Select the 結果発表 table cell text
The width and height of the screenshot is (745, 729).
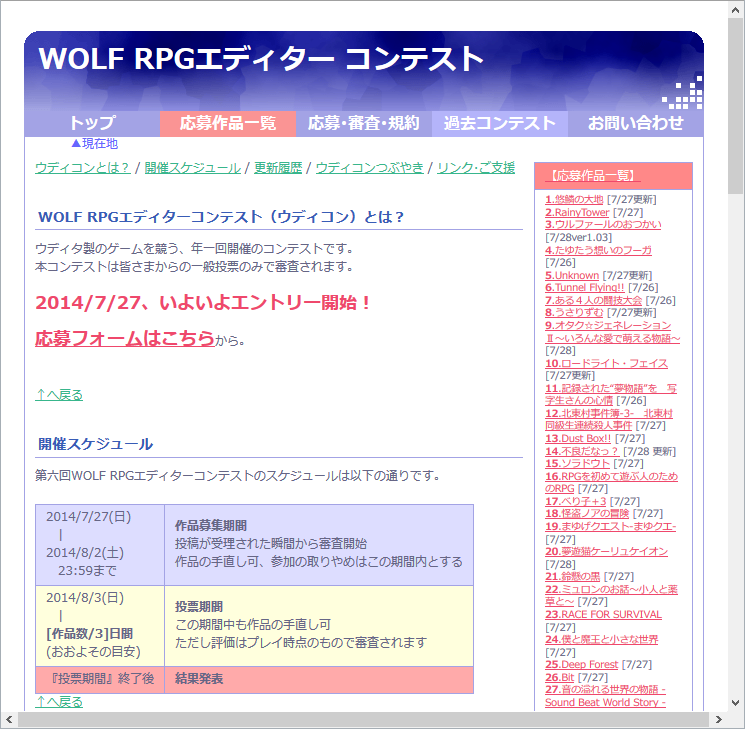pyautogui.click(x=199, y=679)
